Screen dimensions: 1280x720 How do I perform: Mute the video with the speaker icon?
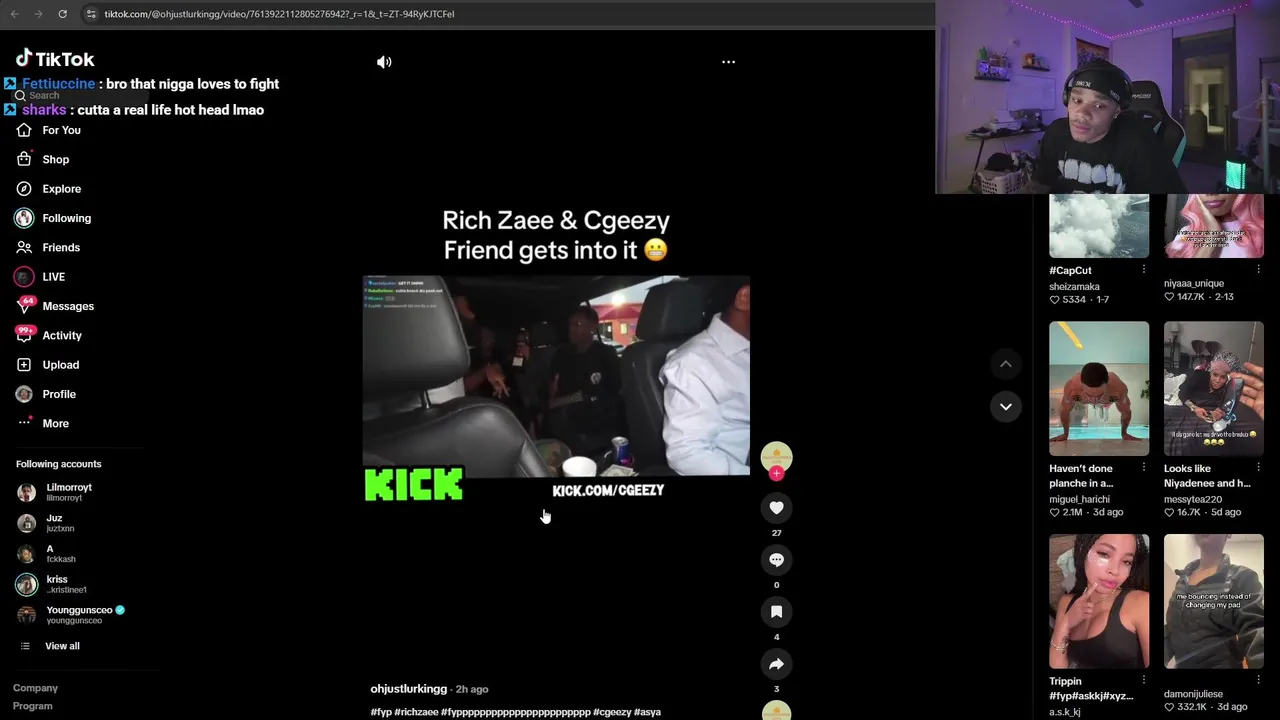pos(384,62)
